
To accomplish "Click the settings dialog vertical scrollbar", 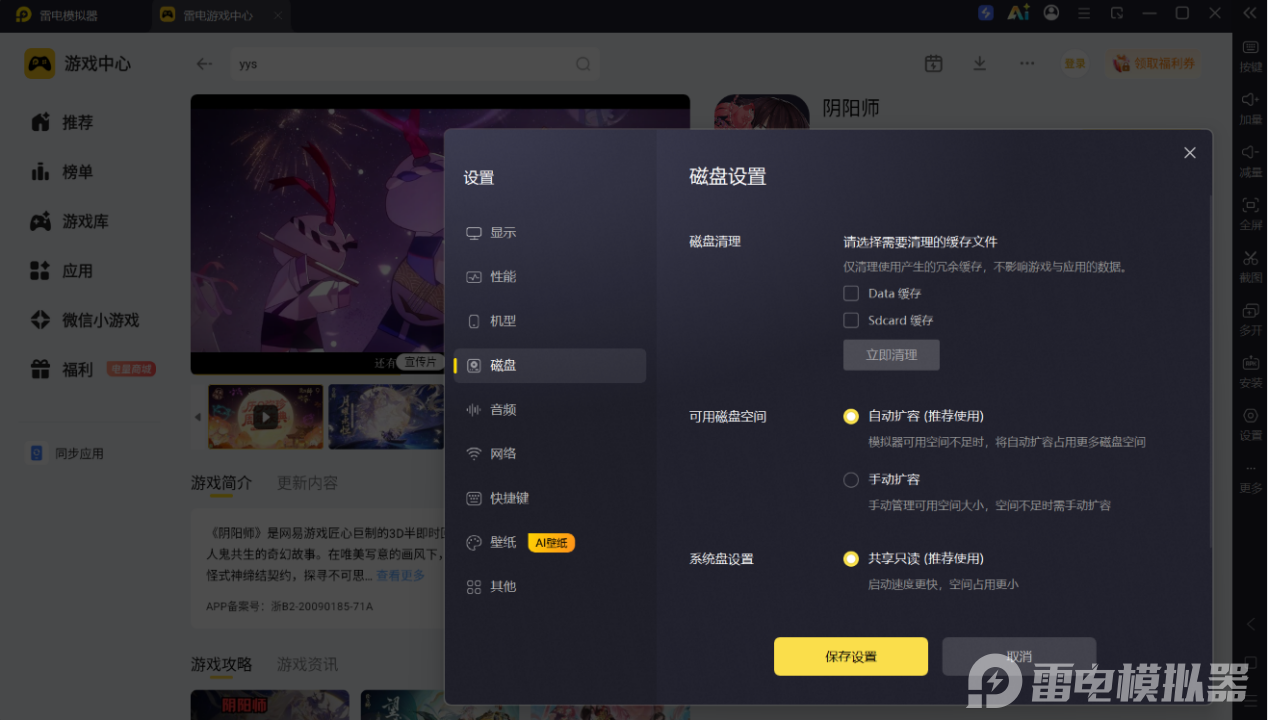I will pos(1211,370).
